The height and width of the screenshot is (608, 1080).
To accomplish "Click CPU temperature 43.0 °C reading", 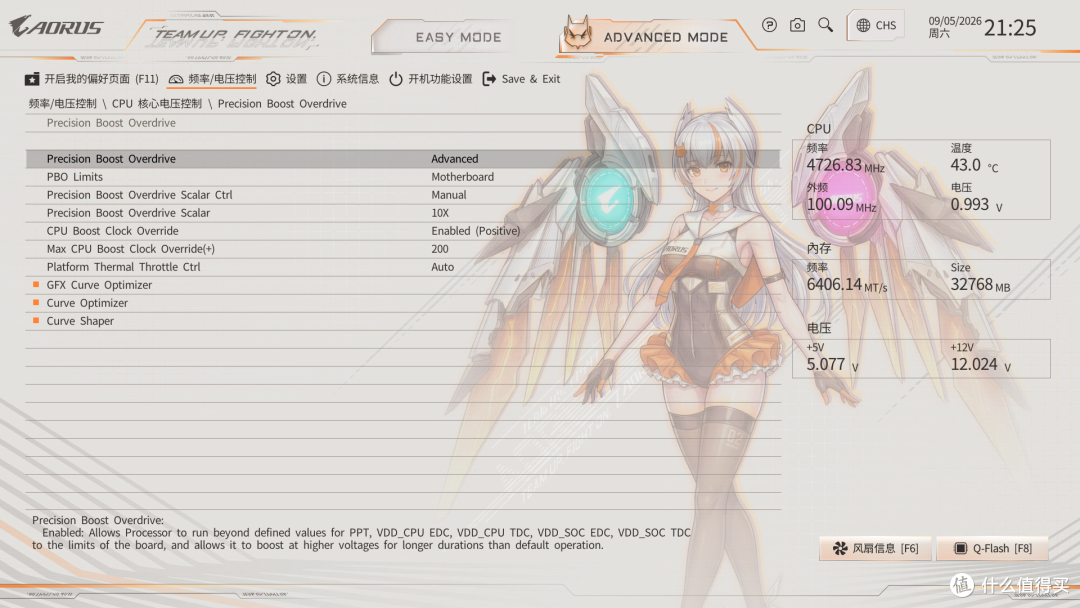I will (x=974, y=165).
